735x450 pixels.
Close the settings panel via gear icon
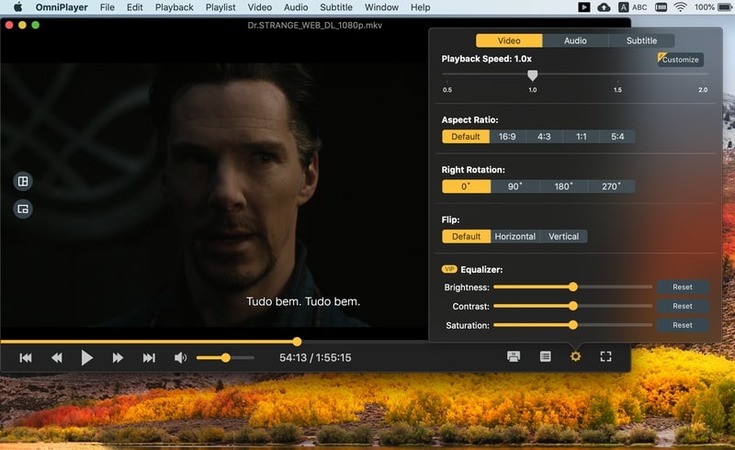(x=576, y=357)
